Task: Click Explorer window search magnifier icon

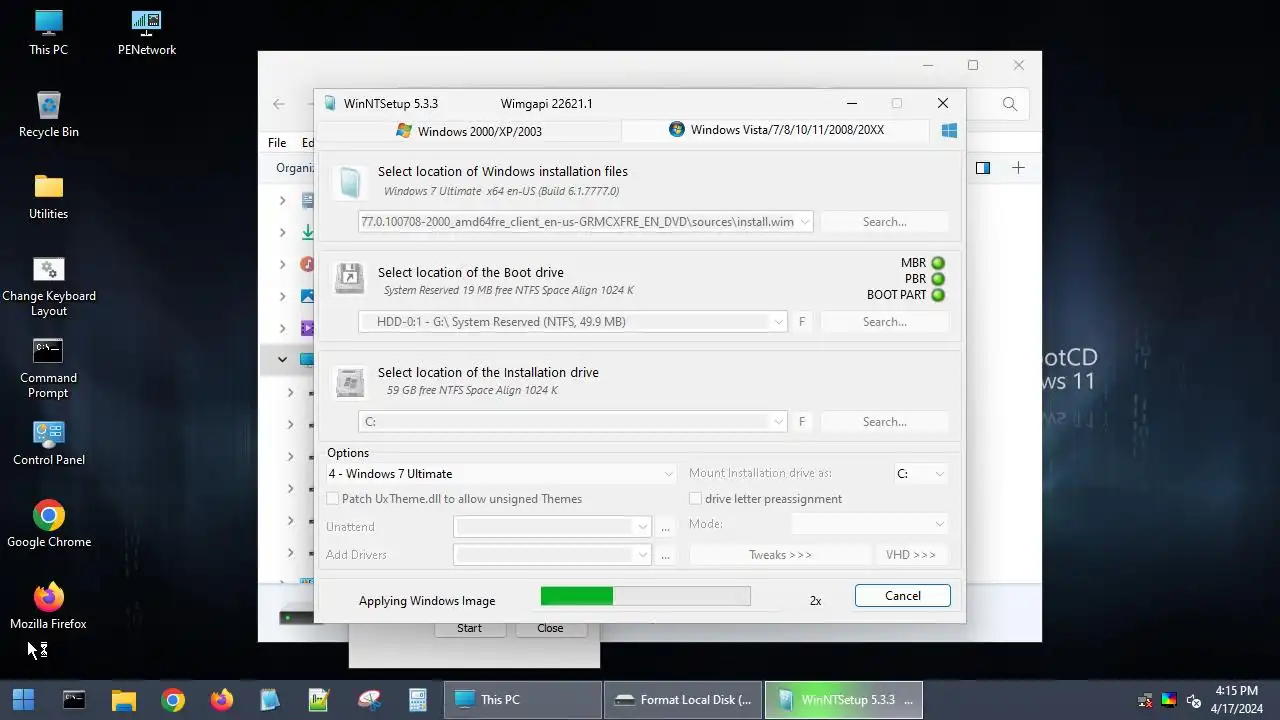Action: (x=1010, y=104)
